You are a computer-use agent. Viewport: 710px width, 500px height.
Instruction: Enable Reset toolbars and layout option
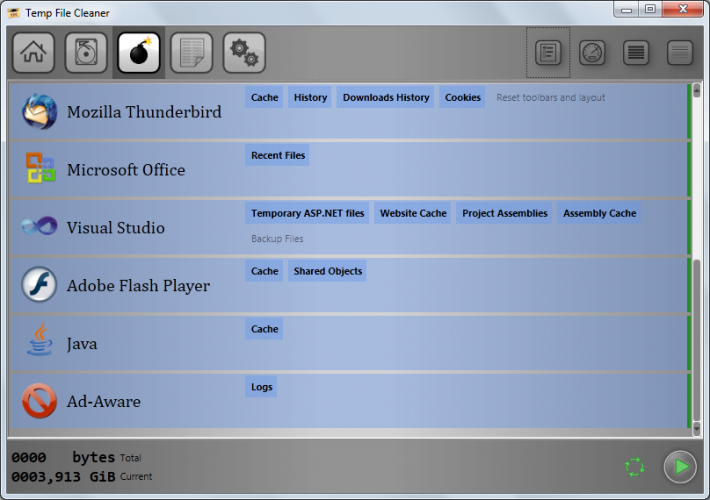550,98
